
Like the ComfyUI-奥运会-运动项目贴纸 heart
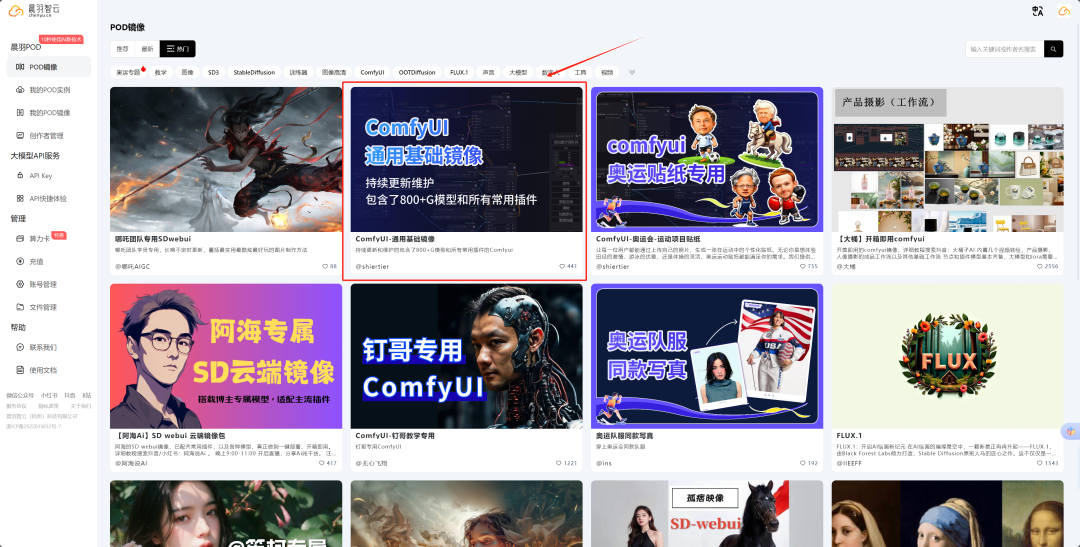(x=802, y=266)
